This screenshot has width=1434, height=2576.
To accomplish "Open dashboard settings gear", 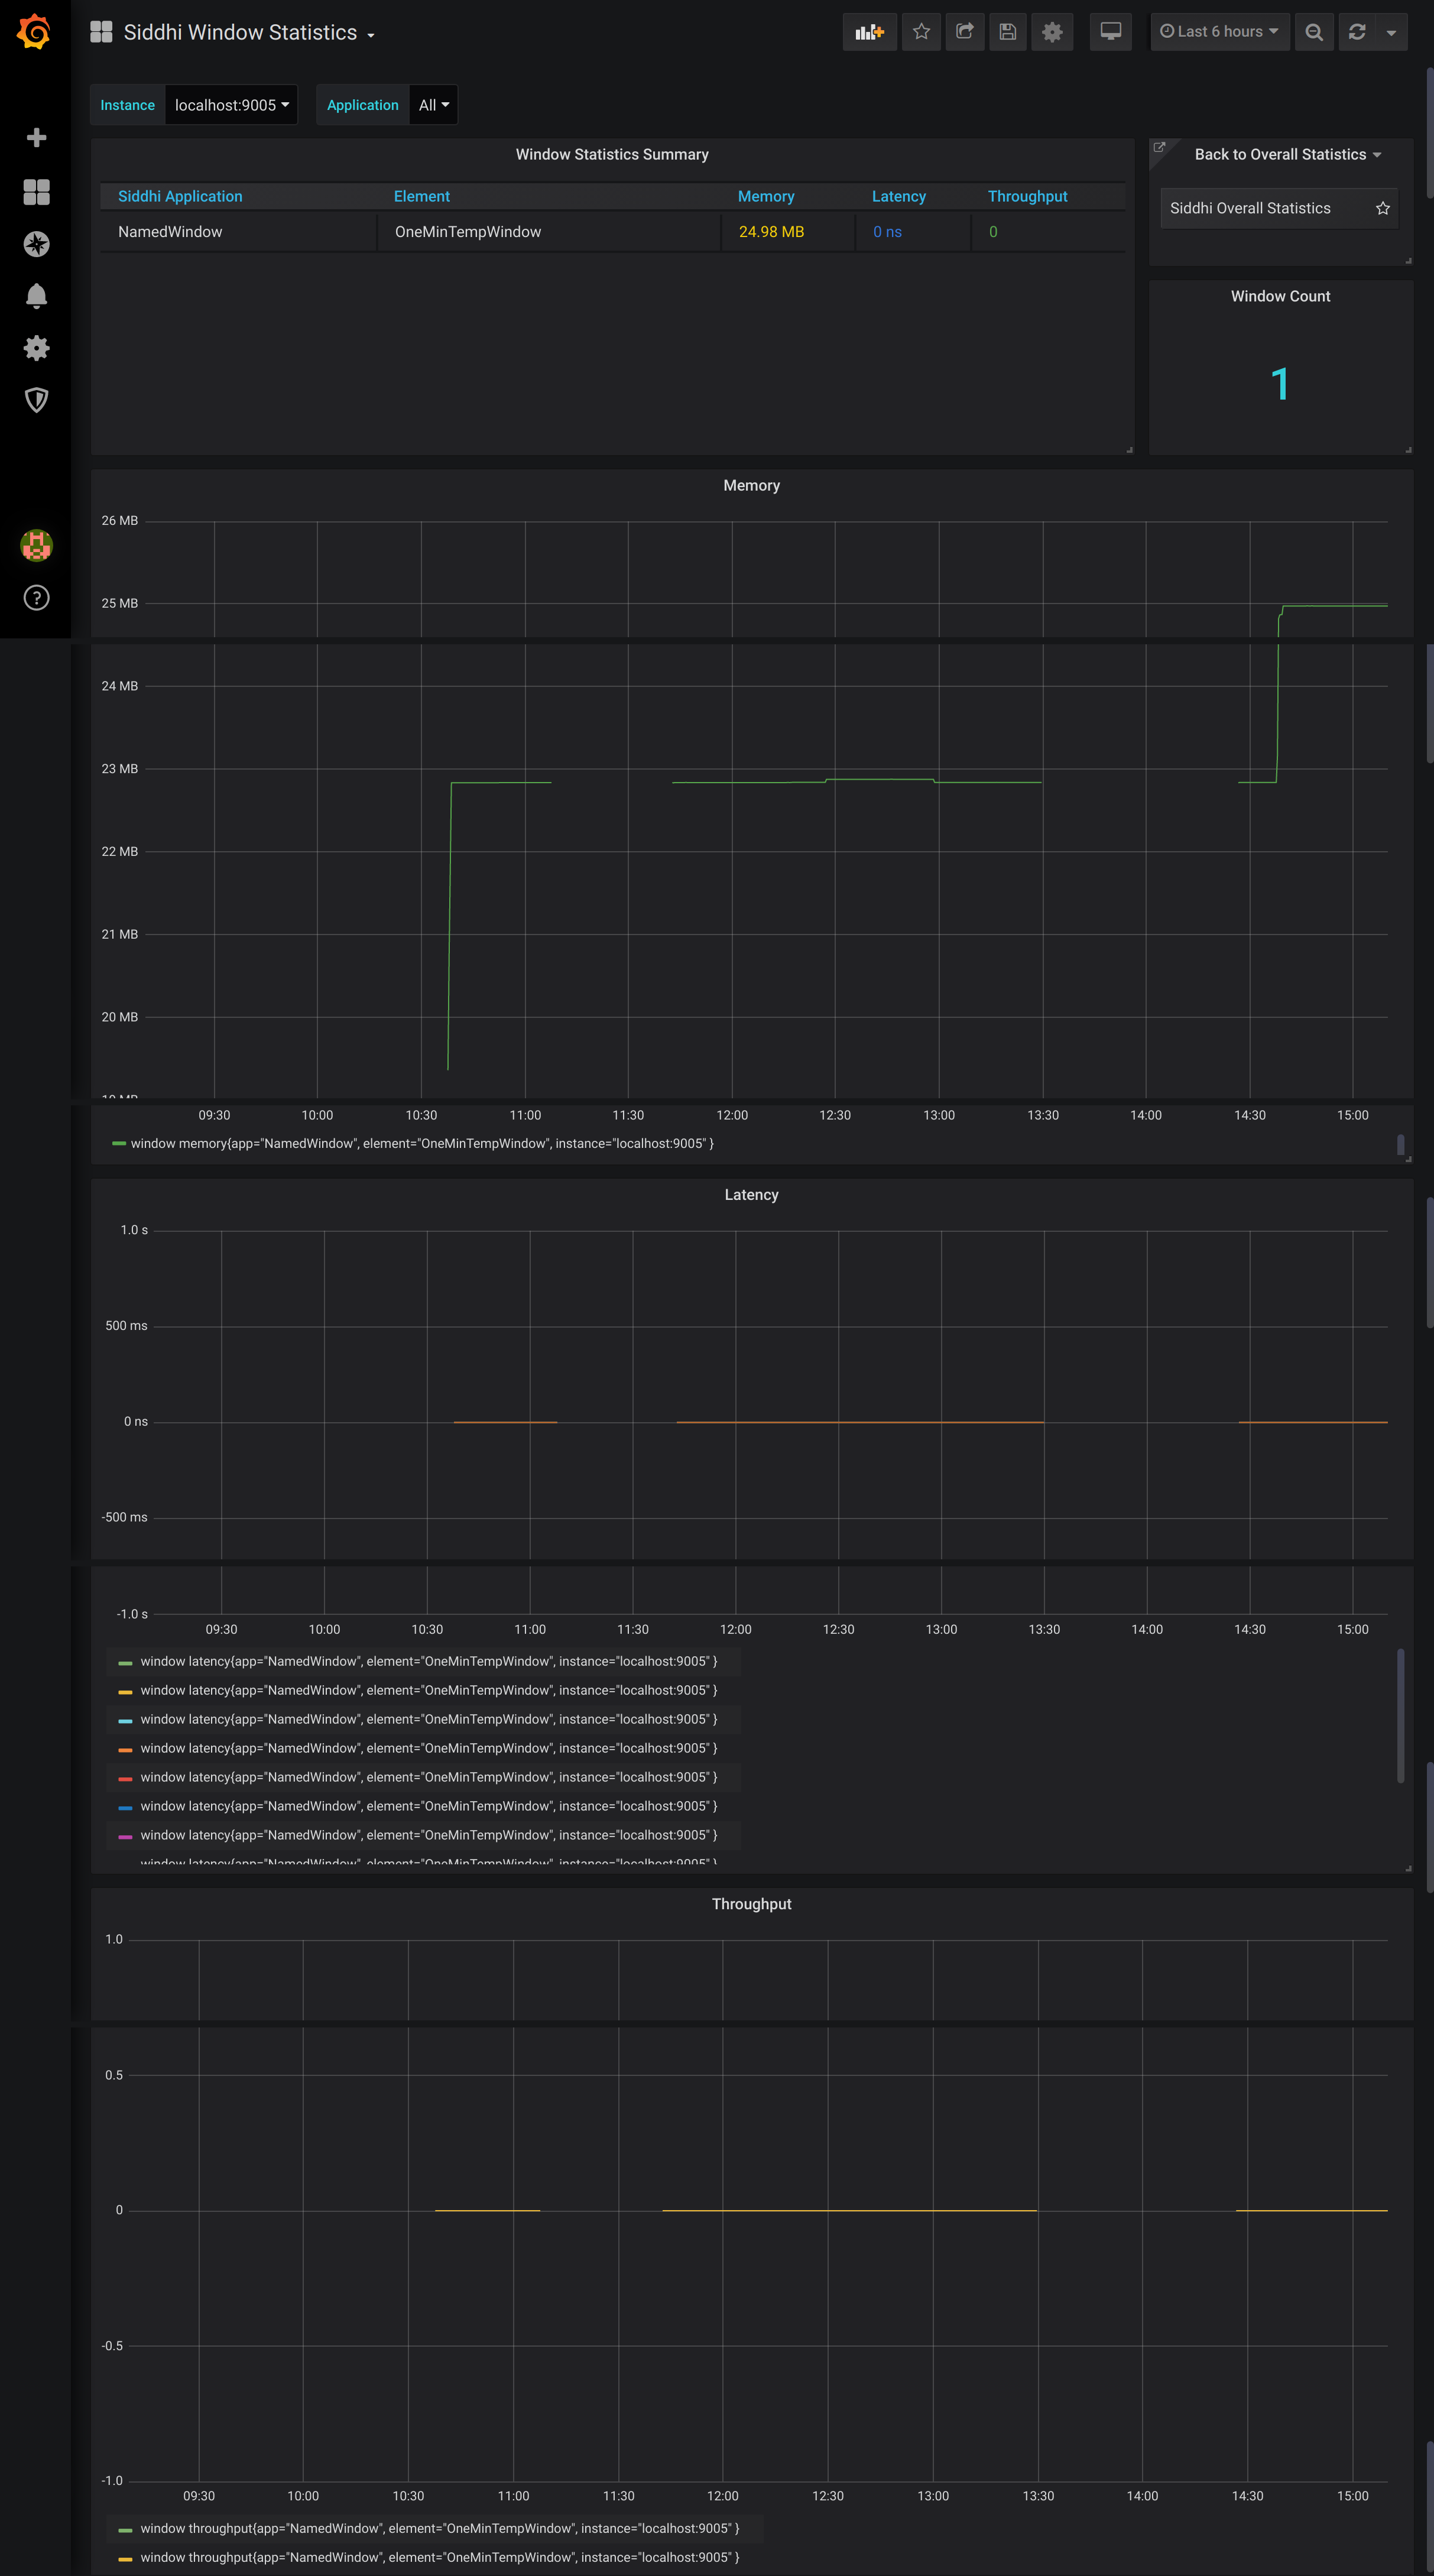I will [1052, 32].
